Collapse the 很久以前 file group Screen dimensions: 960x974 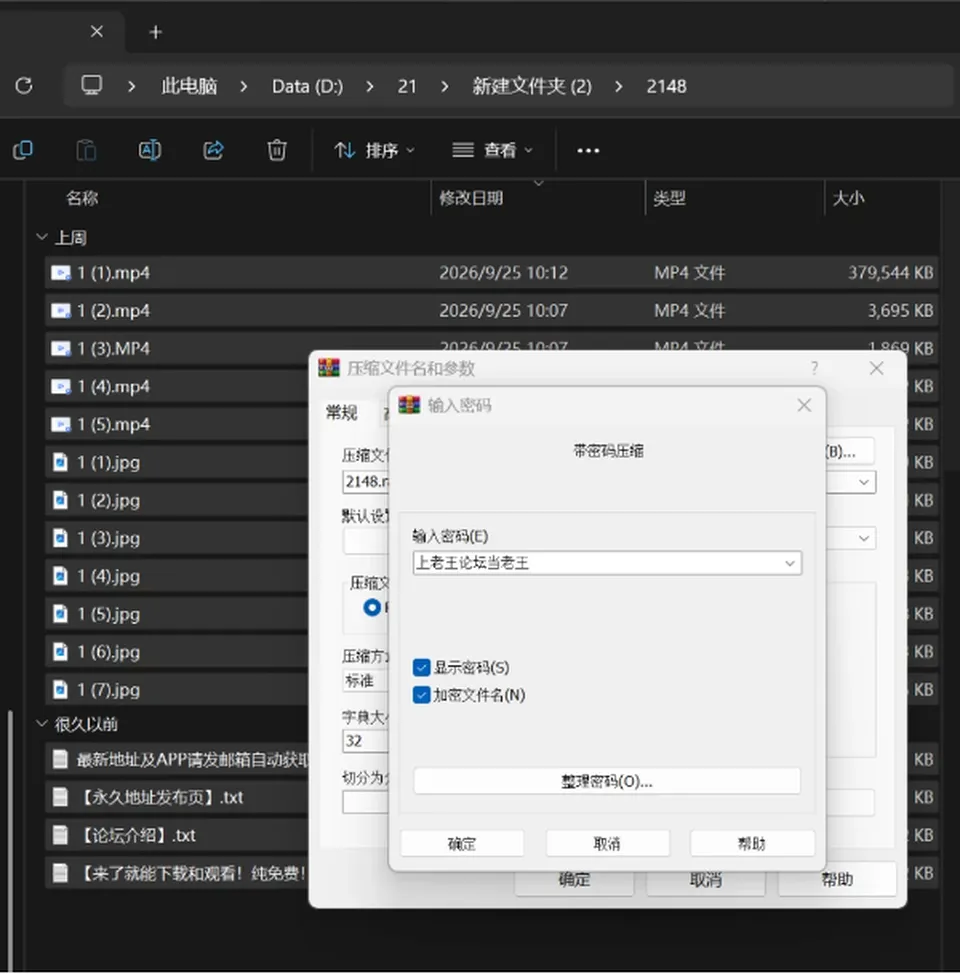pyautogui.click(x=42, y=723)
